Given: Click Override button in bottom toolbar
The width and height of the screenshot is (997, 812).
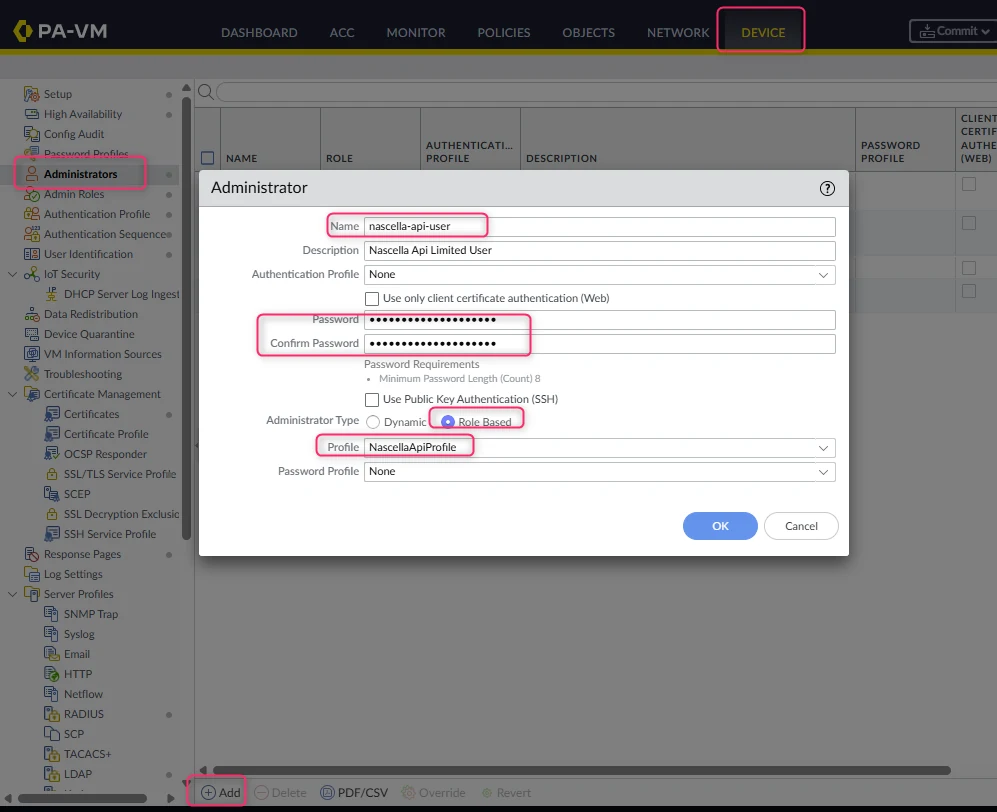Looking at the screenshot, I should pyautogui.click(x=434, y=792).
